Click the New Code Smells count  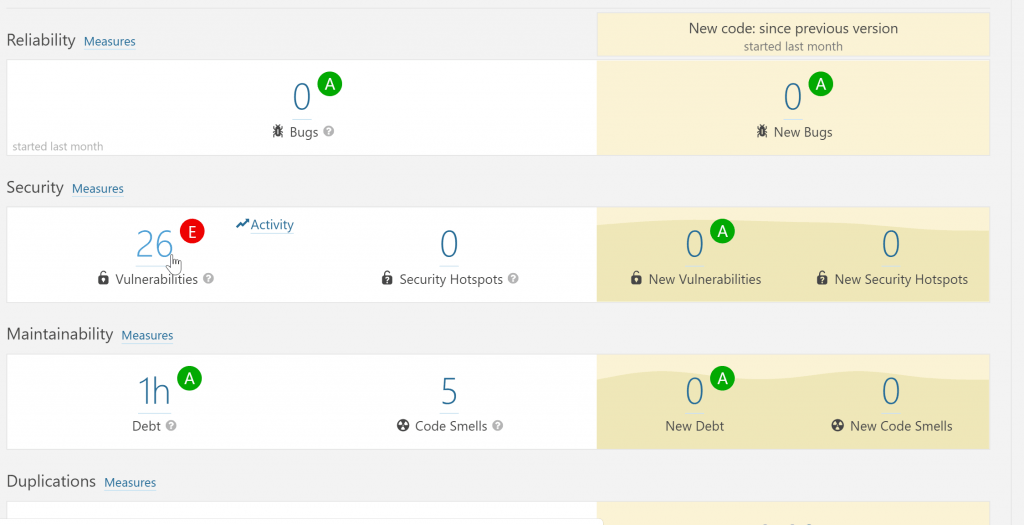point(891,392)
